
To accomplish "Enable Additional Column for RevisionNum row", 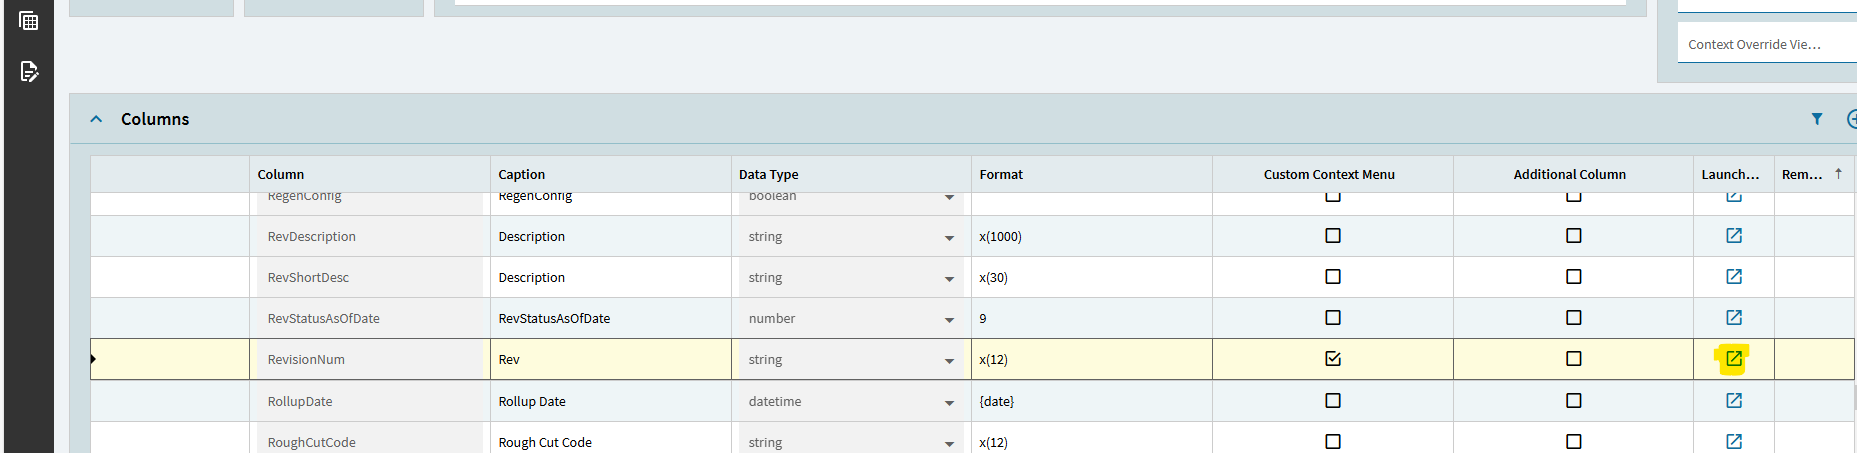I will pyautogui.click(x=1573, y=358).
